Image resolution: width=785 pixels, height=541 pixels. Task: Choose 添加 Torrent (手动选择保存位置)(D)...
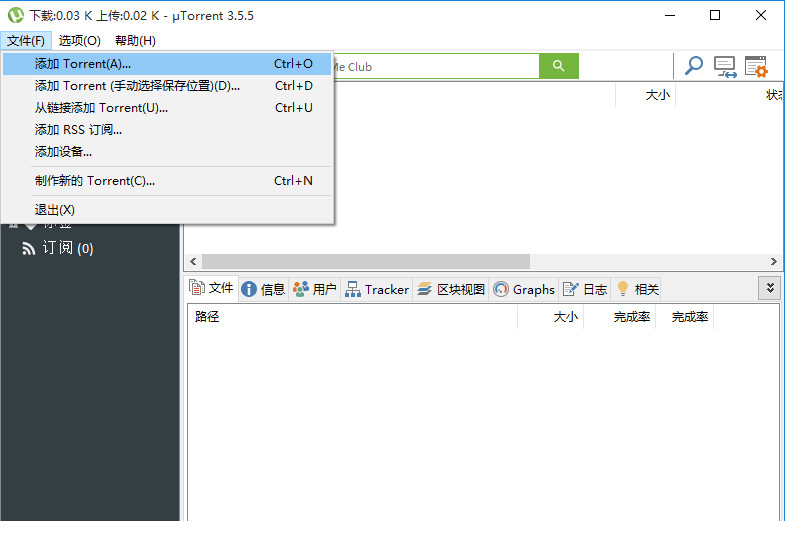pyautogui.click(x=167, y=86)
